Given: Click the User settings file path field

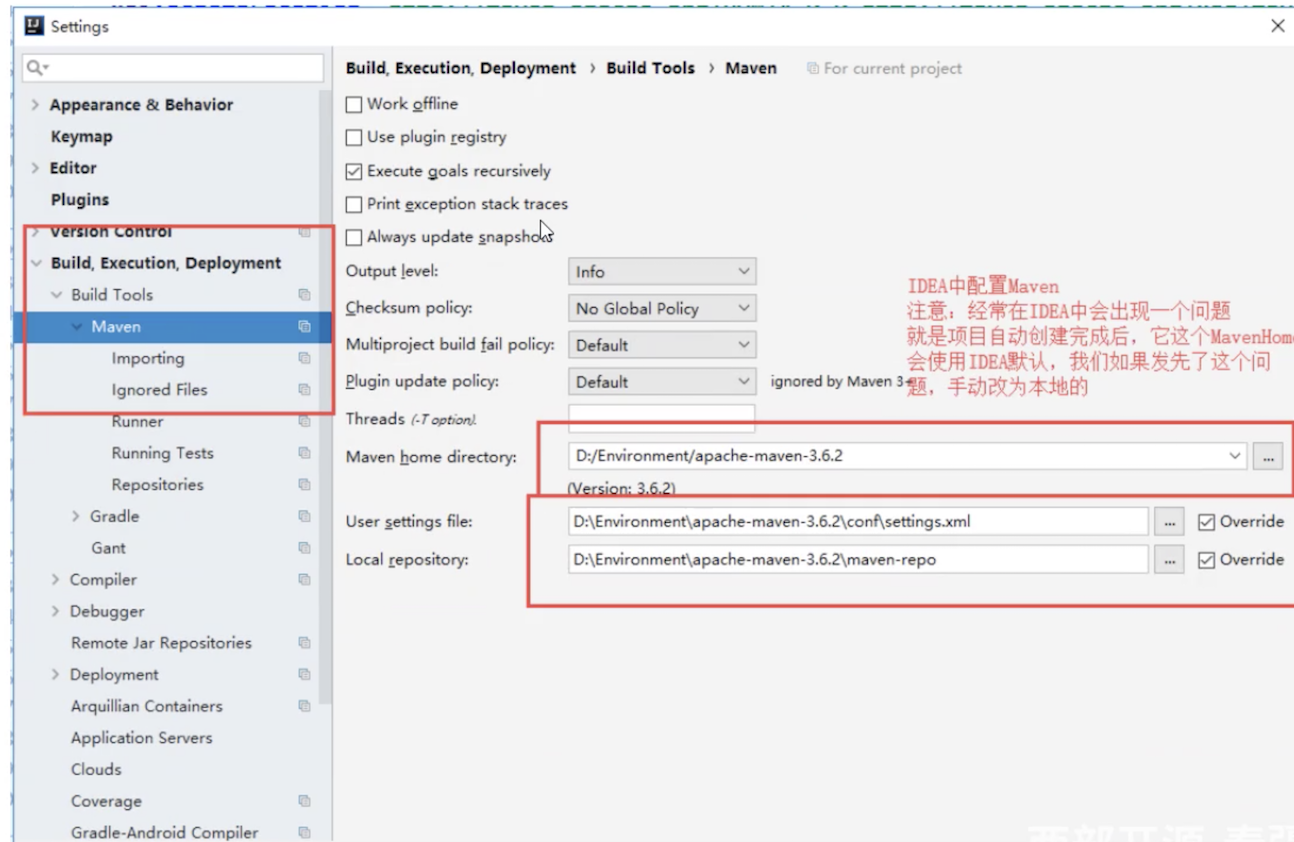Looking at the screenshot, I should (858, 522).
